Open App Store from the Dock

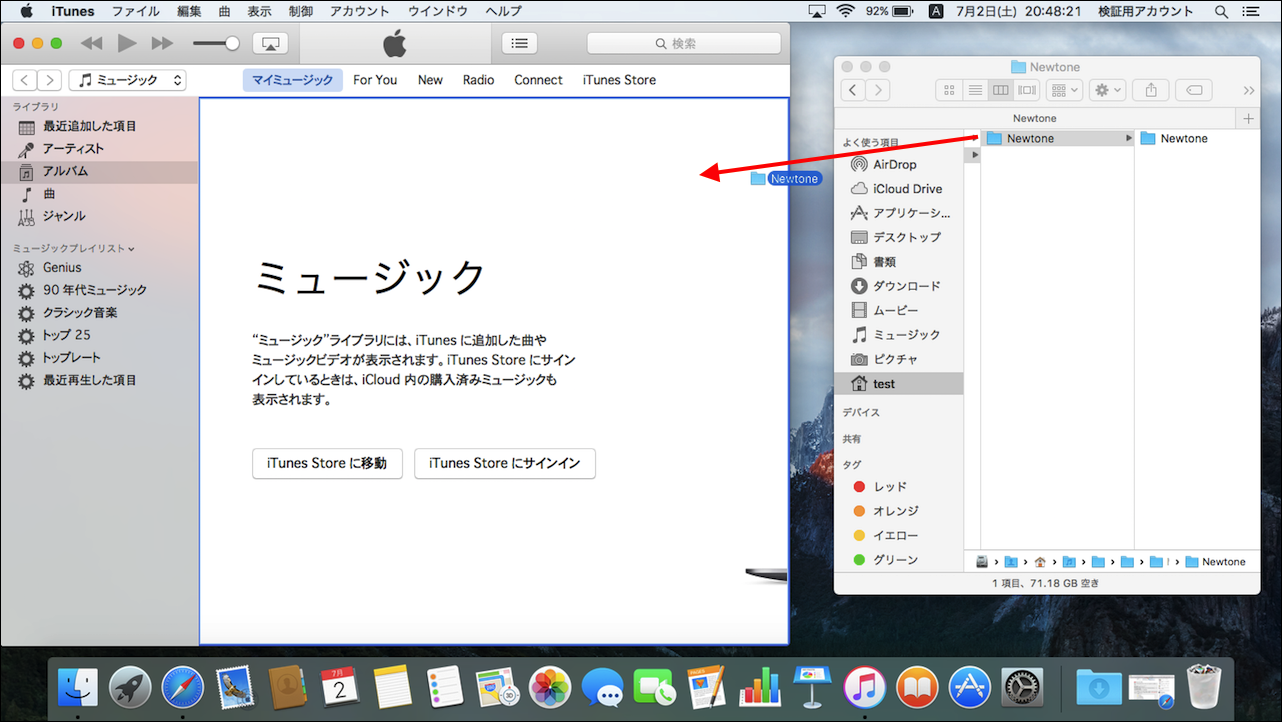tap(969, 687)
